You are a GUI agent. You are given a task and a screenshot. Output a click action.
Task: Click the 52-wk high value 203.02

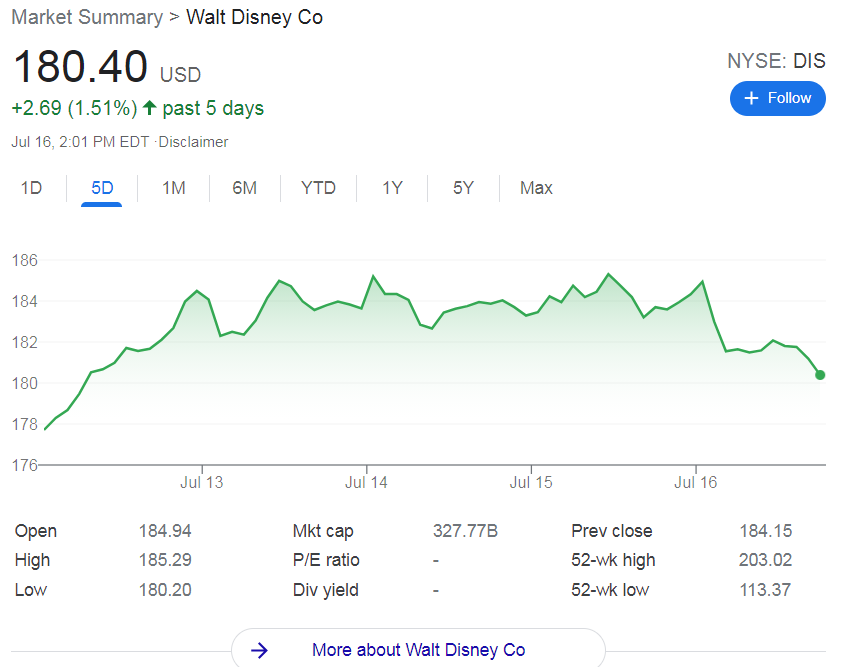point(765,560)
